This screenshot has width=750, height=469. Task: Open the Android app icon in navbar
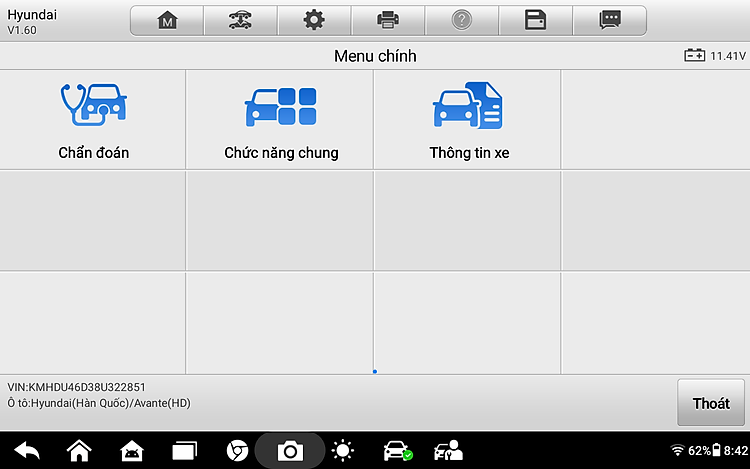click(x=132, y=451)
